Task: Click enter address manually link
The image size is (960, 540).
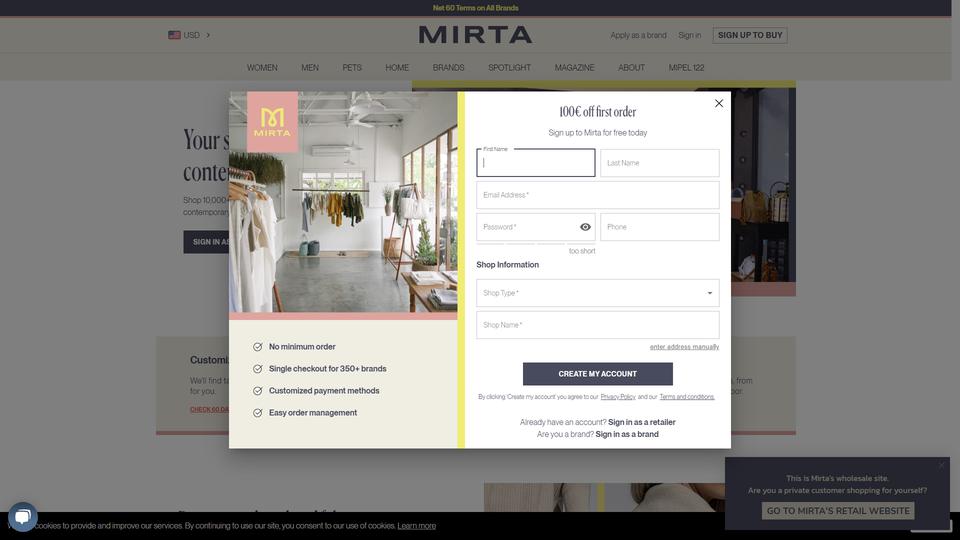Action: pyautogui.click(x=684, y=347)
